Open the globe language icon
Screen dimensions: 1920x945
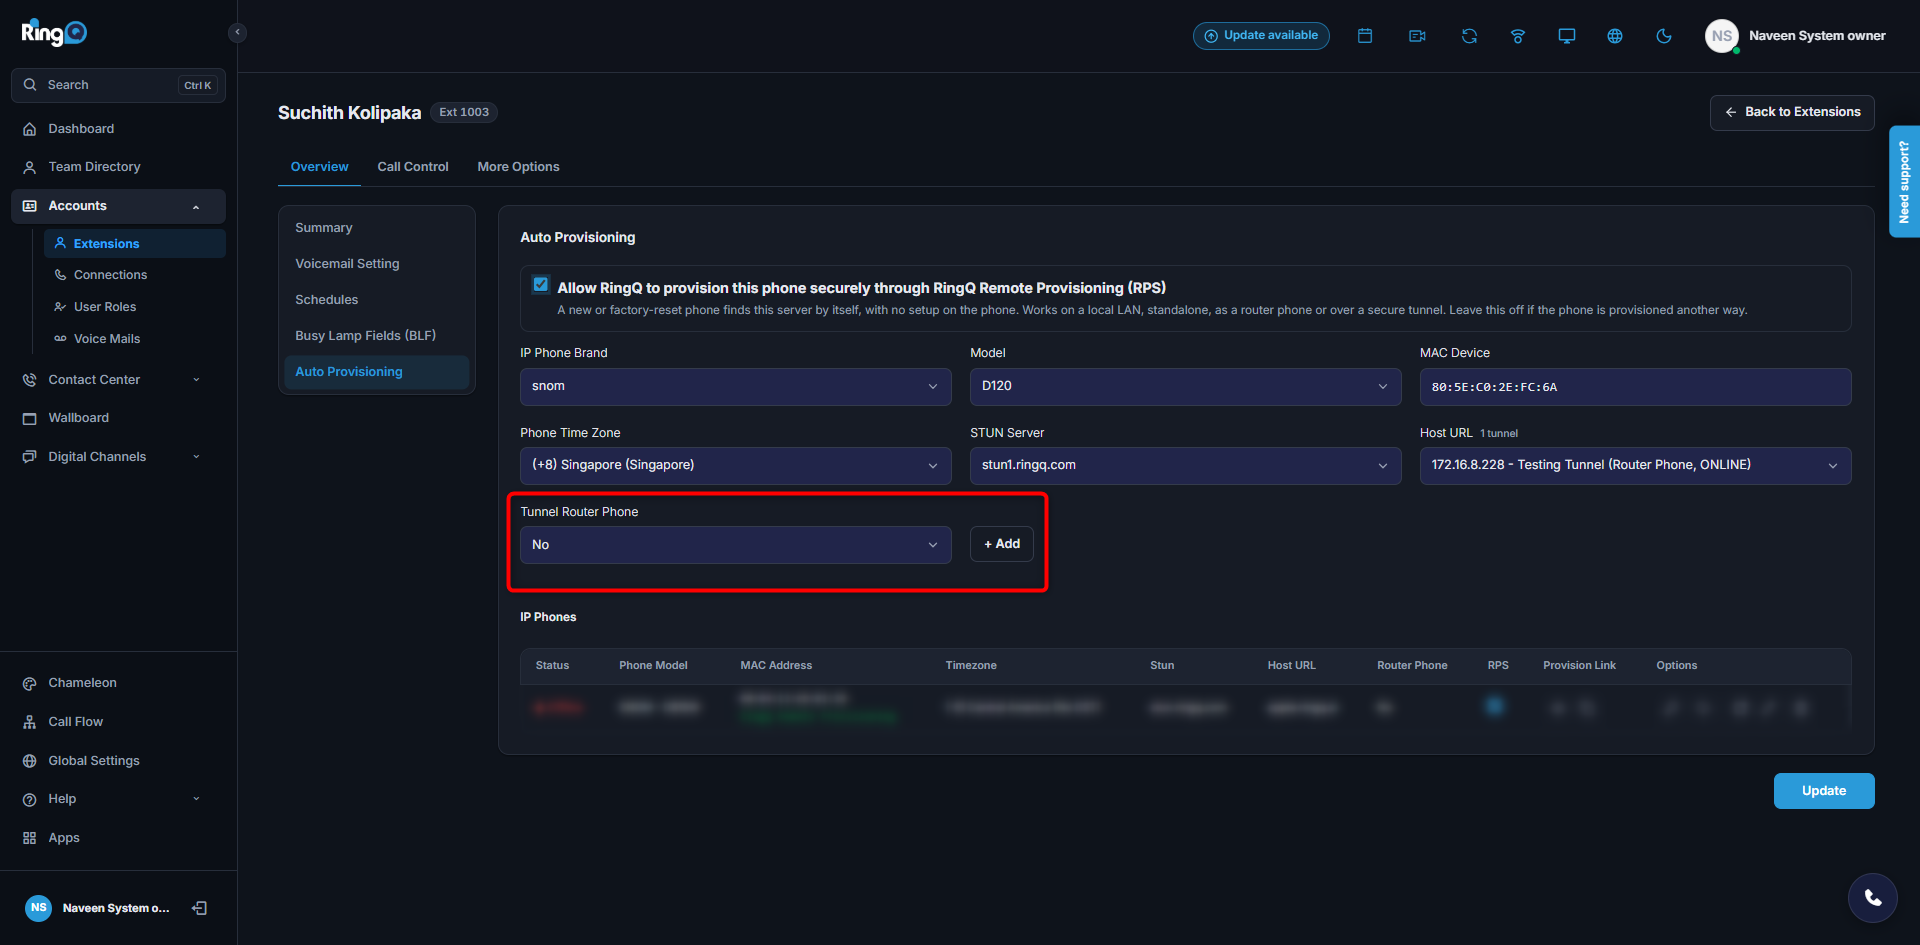click(1615, 36)
